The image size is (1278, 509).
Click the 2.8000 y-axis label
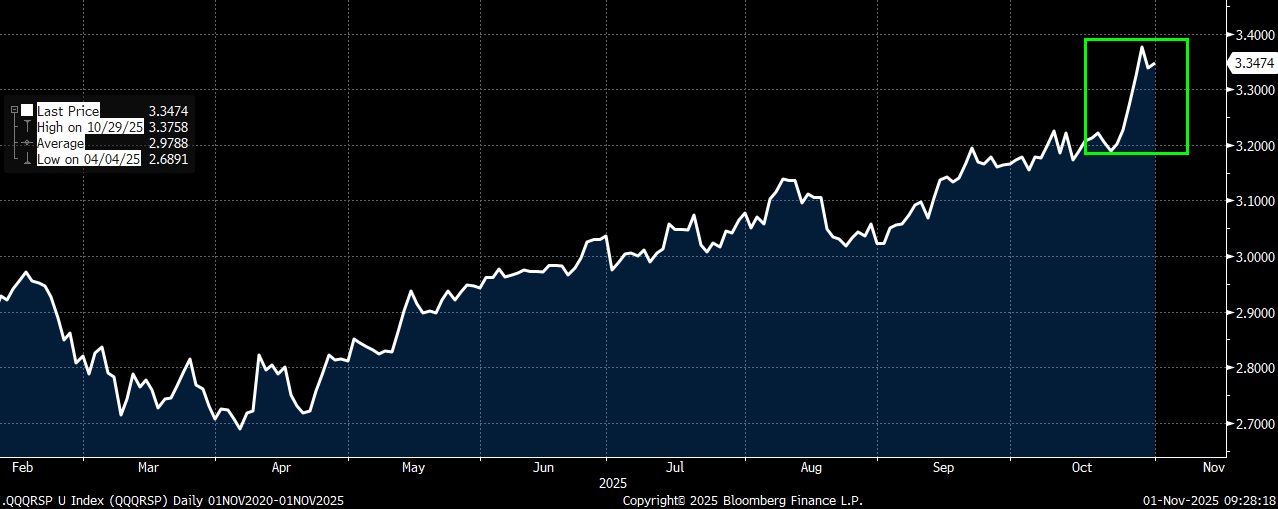click(x=1253, y=369)
